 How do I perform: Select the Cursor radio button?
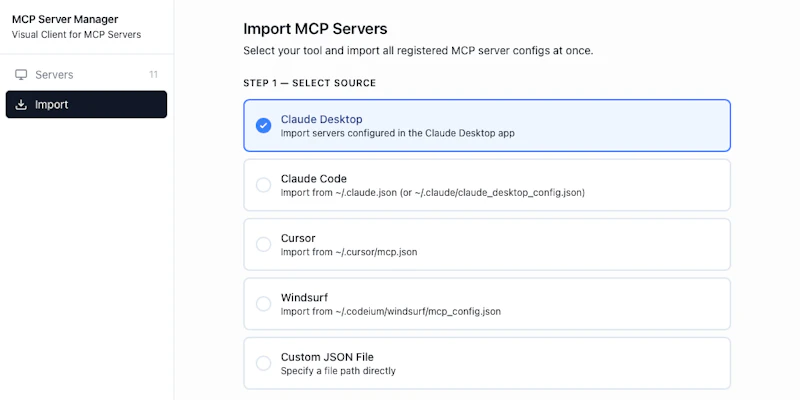point(263,244)
